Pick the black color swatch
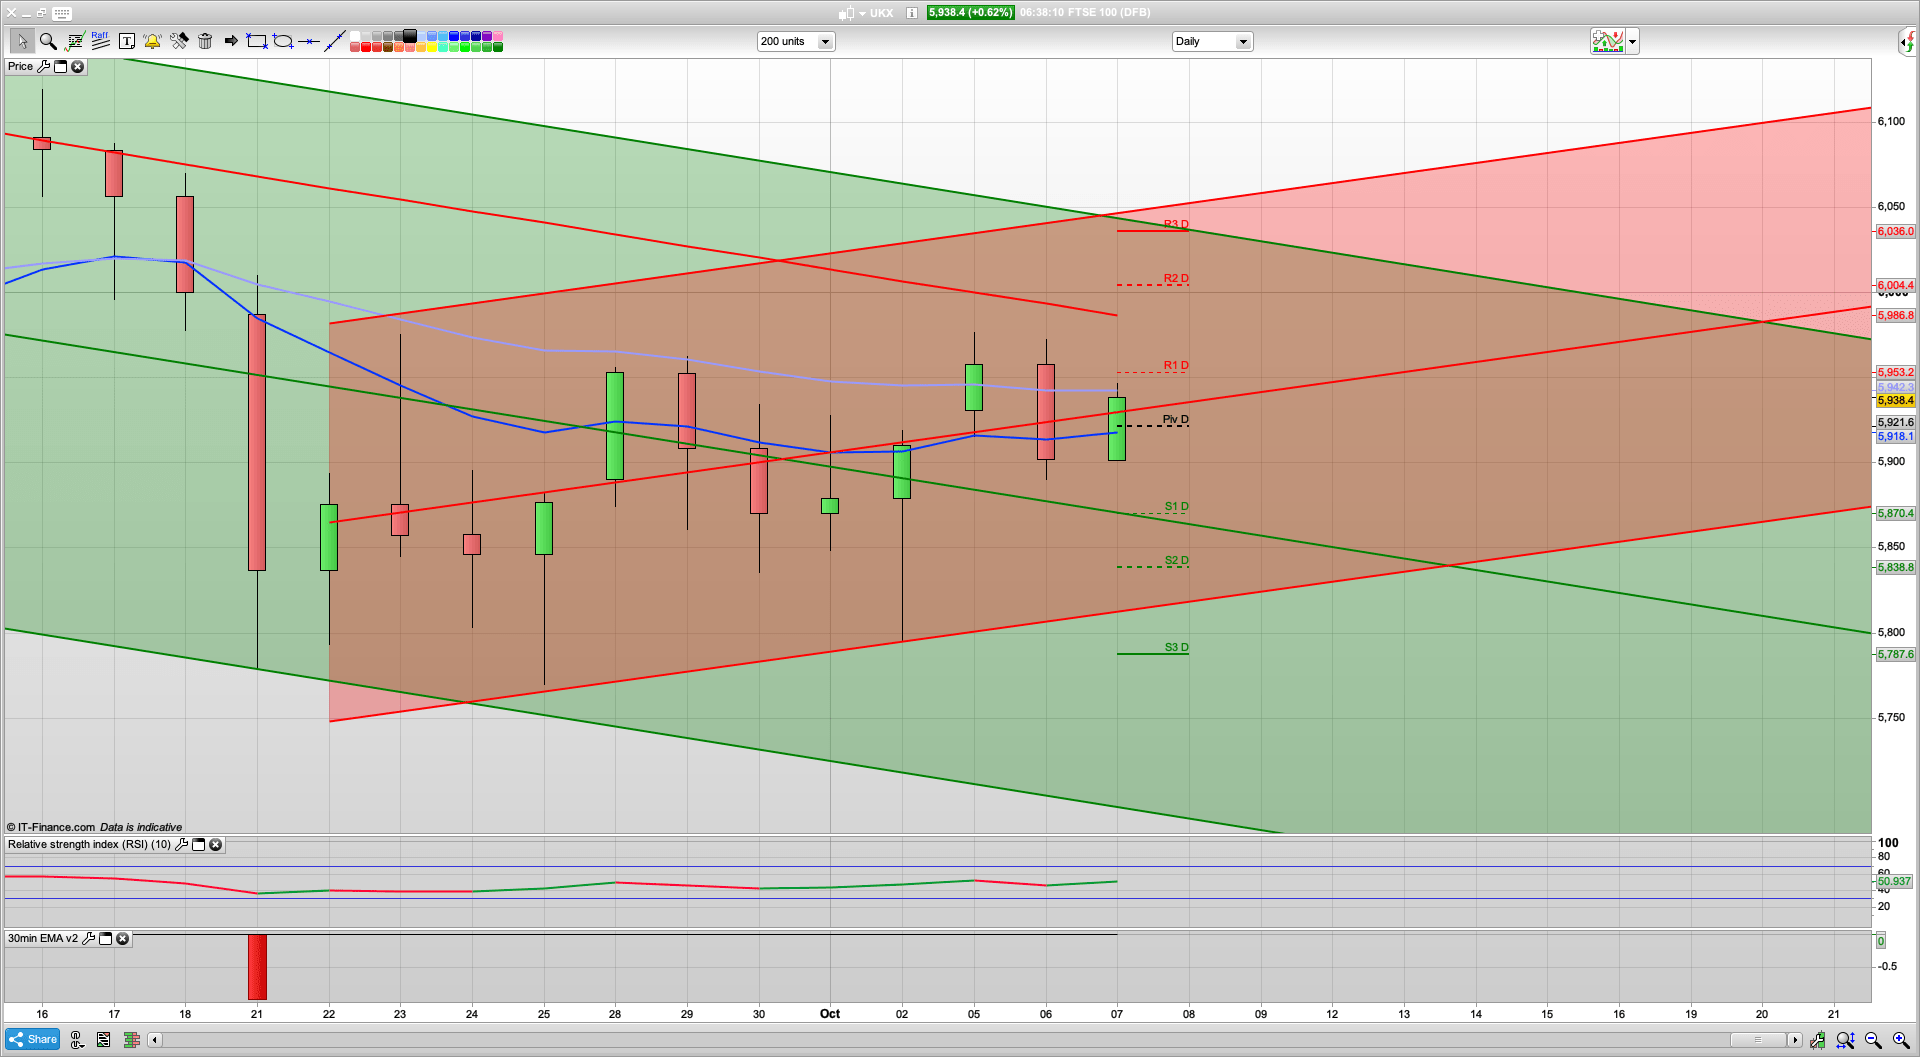 pos(410,35)
